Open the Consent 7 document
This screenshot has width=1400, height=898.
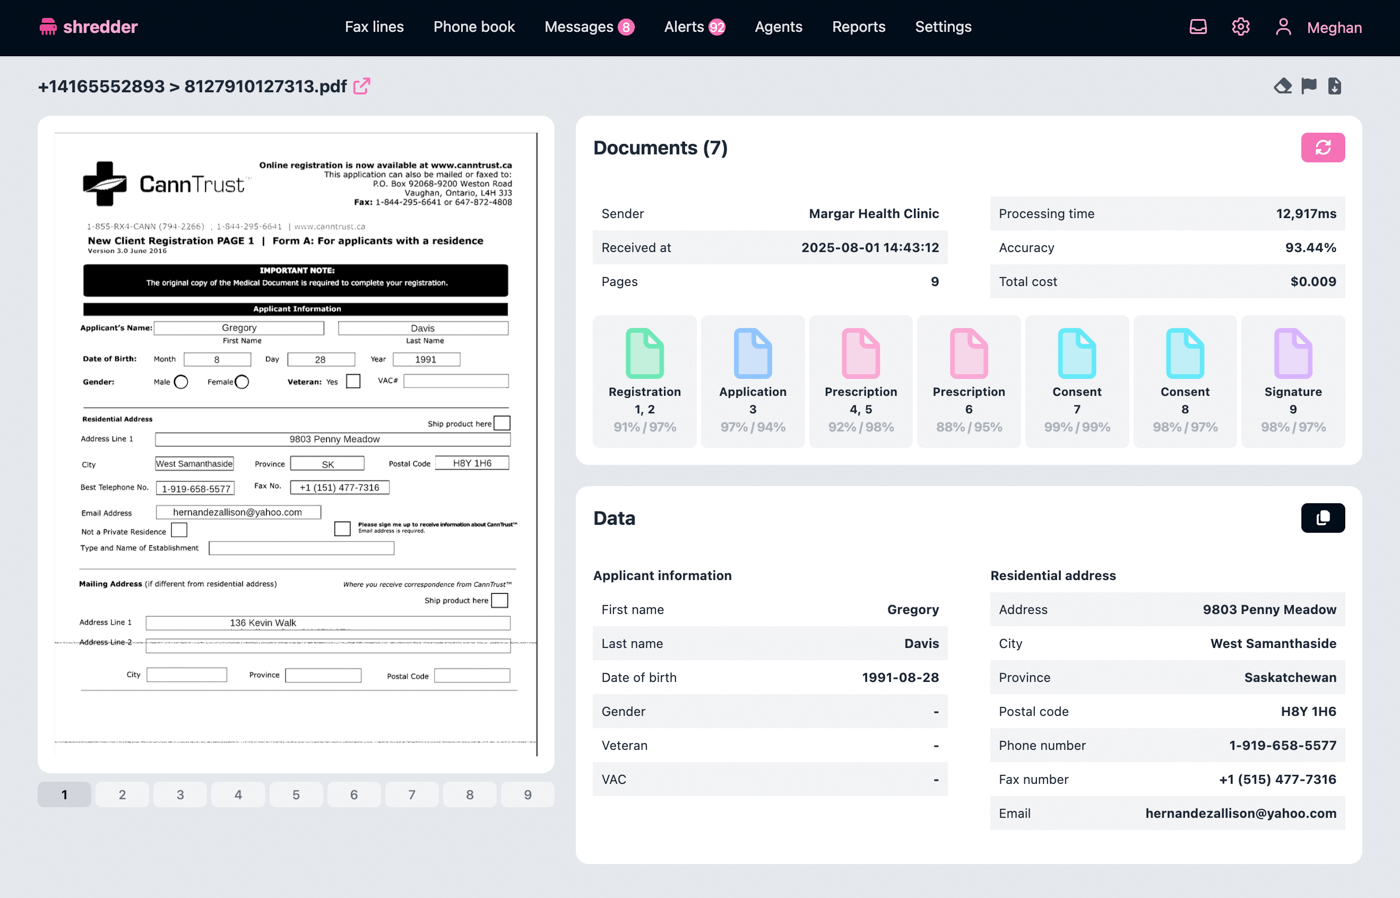[1076, 380]
